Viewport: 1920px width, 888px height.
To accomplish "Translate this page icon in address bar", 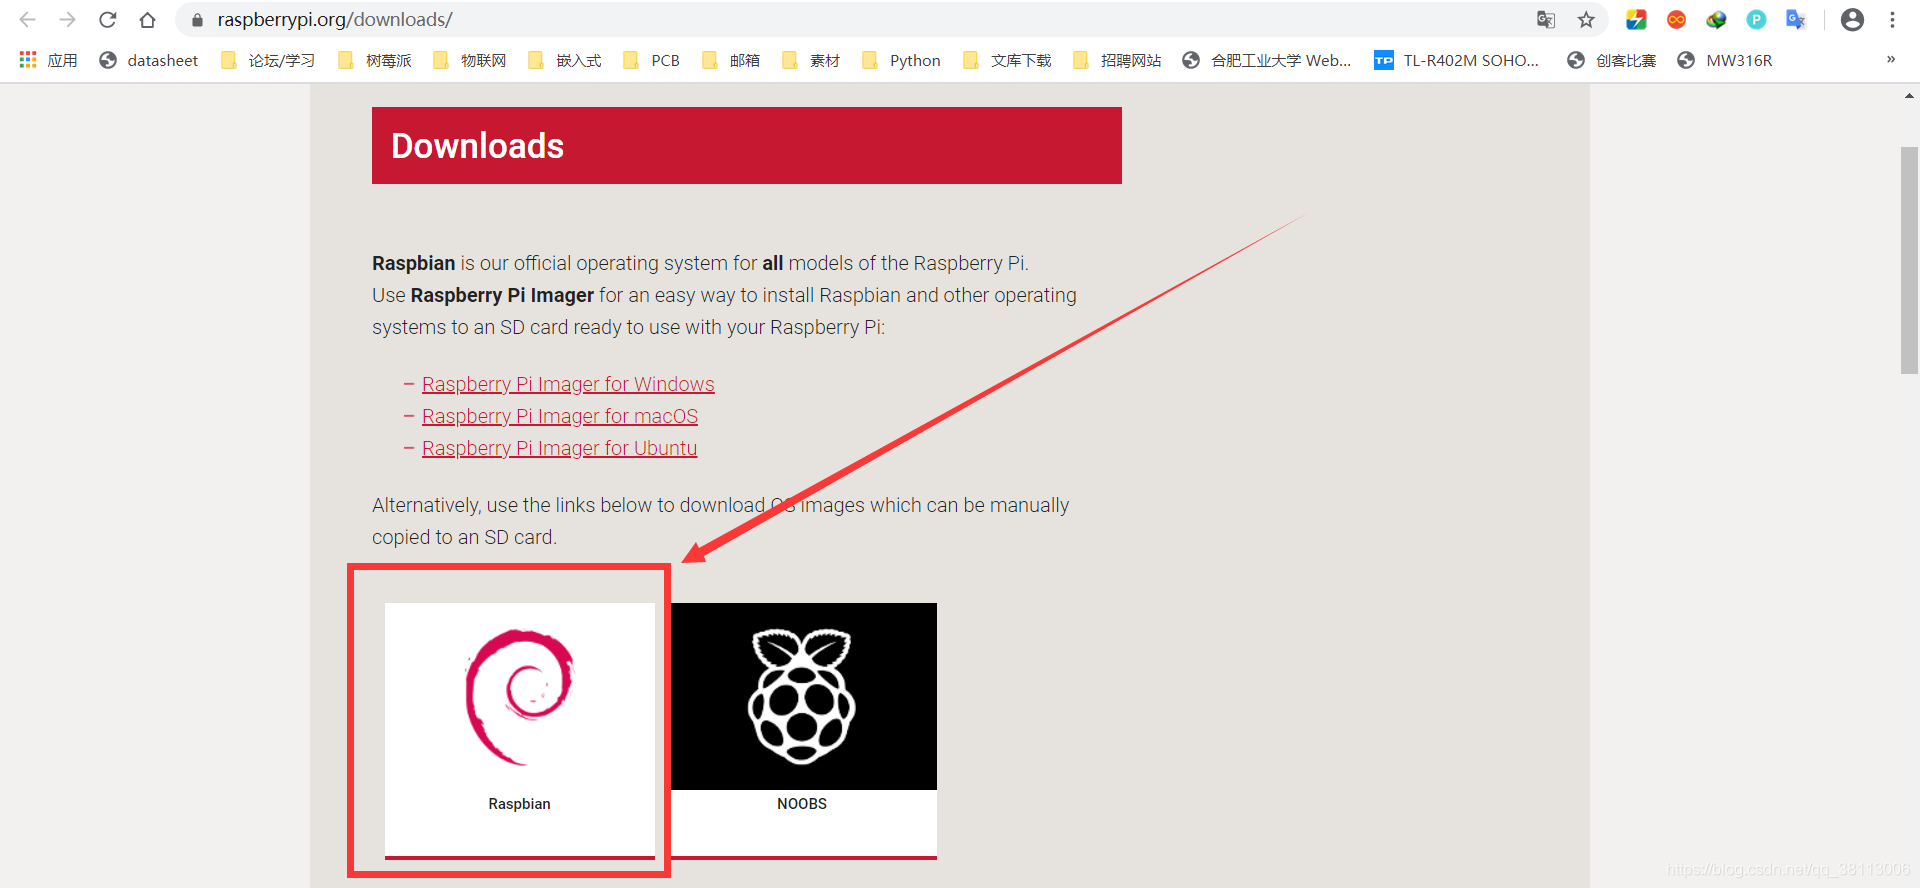I will (x=1546, y=20).
